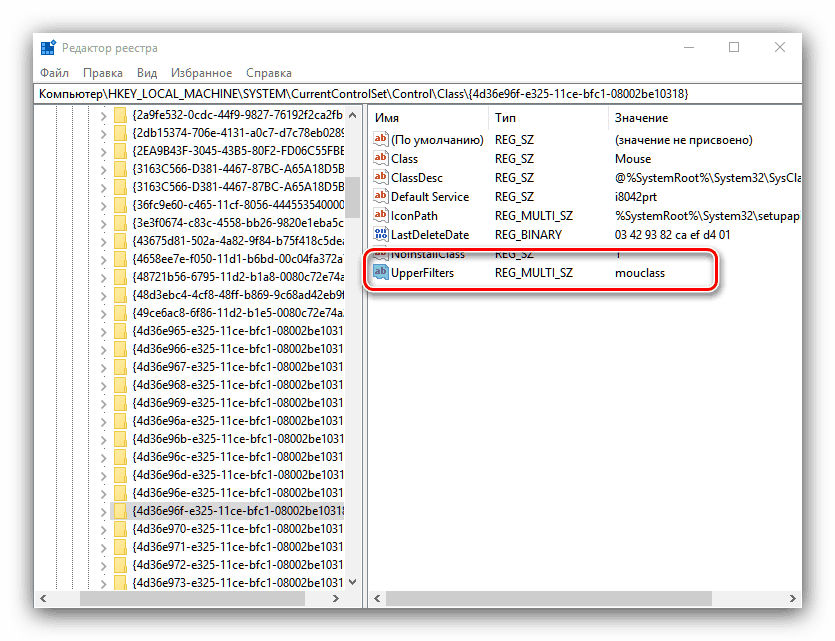Click the registry path address bar
The width and height of the screenshot is (835, 641).
418,94
